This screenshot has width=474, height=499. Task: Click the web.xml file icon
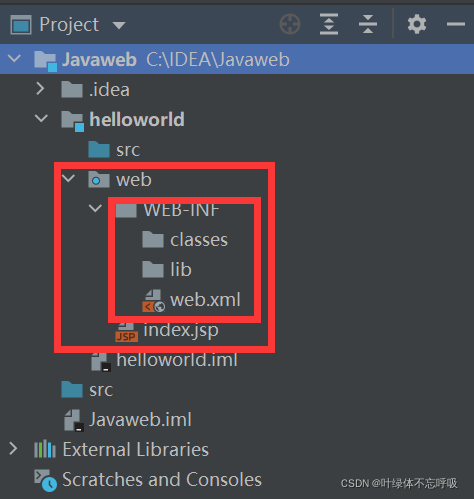pos(153,300)
